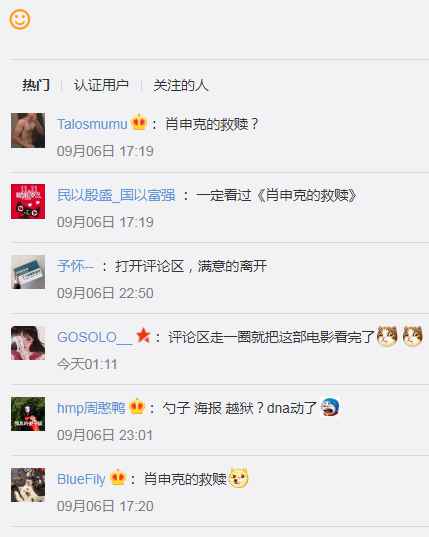
Task: Click the GOSOLO__ username link
Action: click(x=94, y=337)
